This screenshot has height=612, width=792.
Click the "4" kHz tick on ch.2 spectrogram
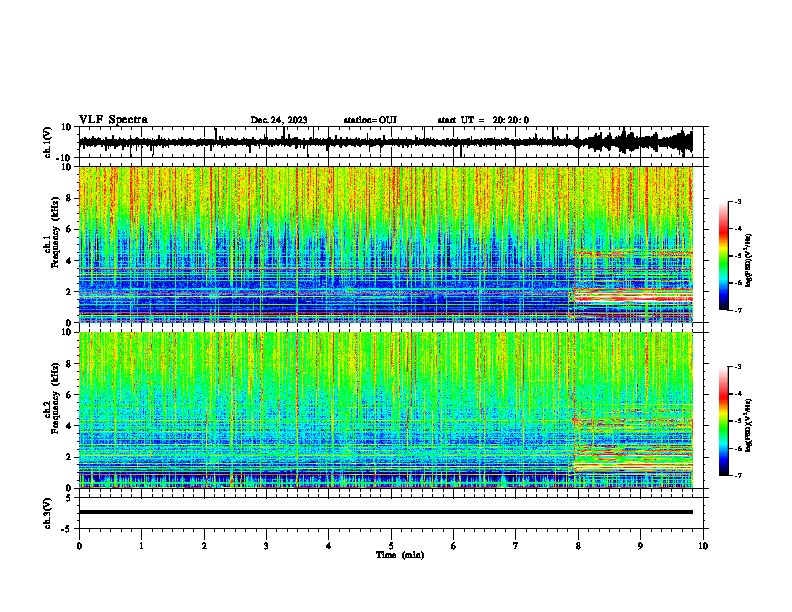point(70,426)
